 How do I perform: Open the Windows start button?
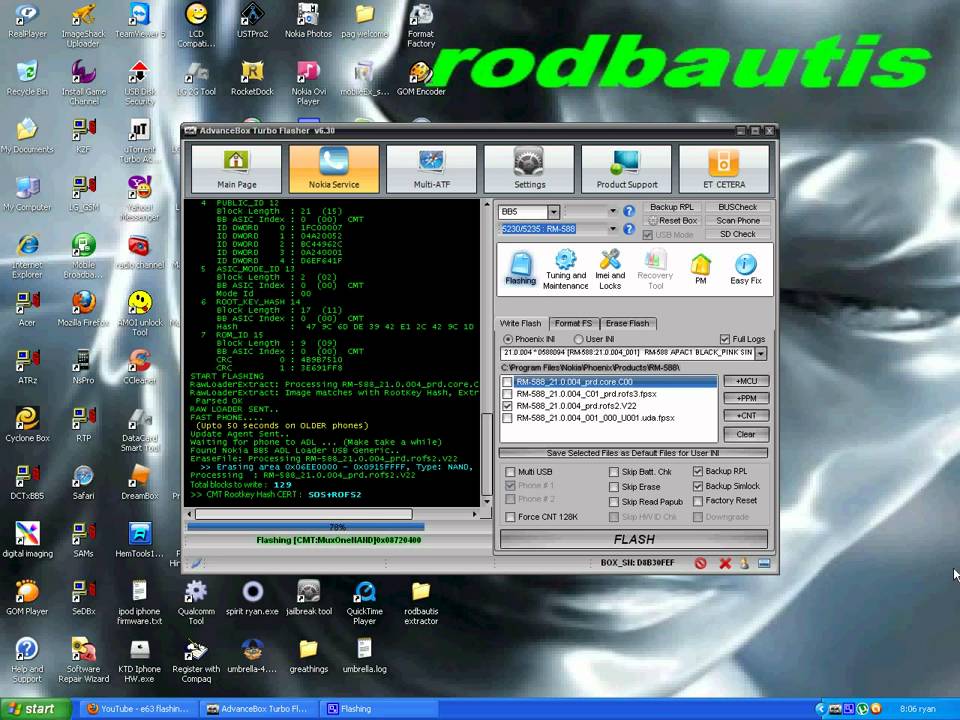pos(36,709)
